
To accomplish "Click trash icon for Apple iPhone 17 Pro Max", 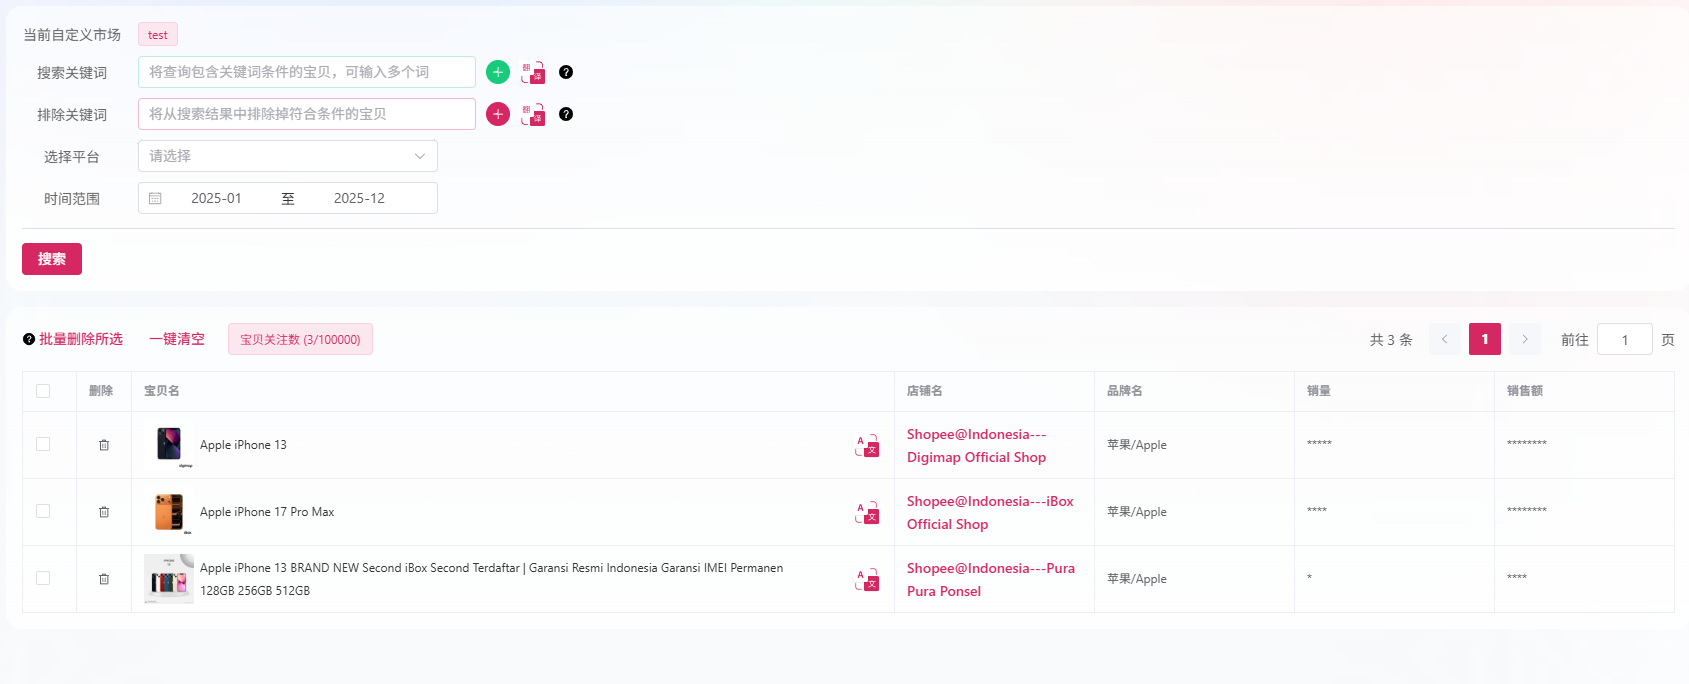I will (104, 512).
